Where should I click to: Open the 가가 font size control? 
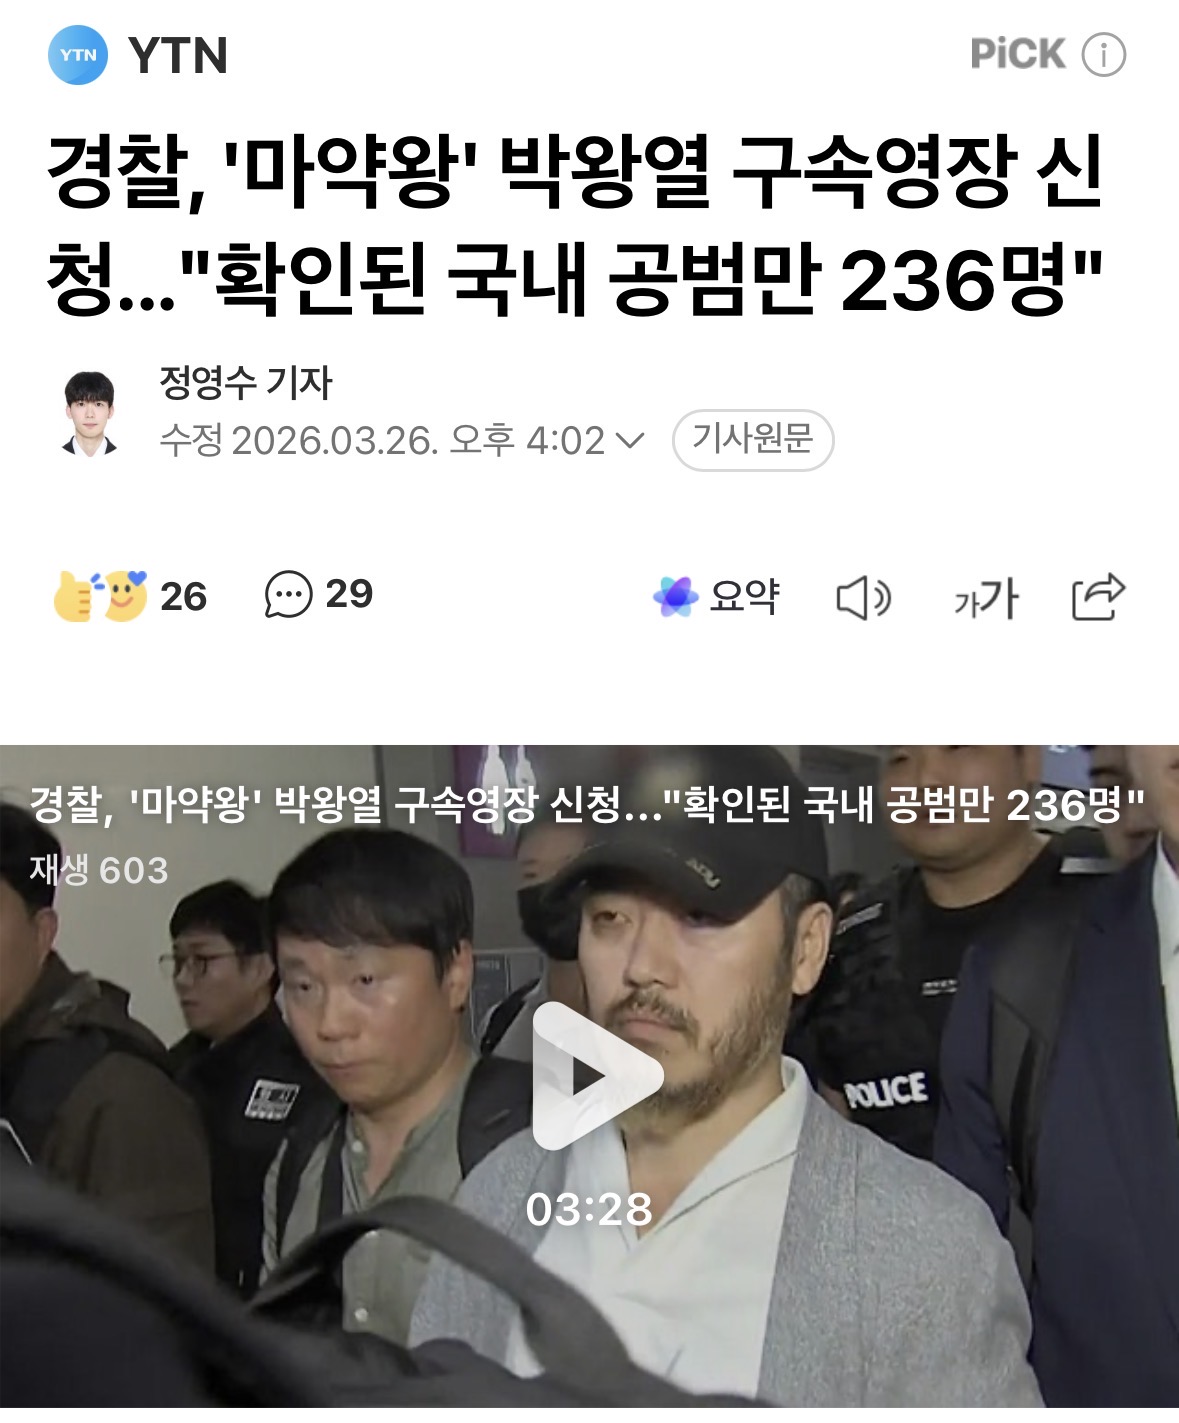[x=985, y=598]
